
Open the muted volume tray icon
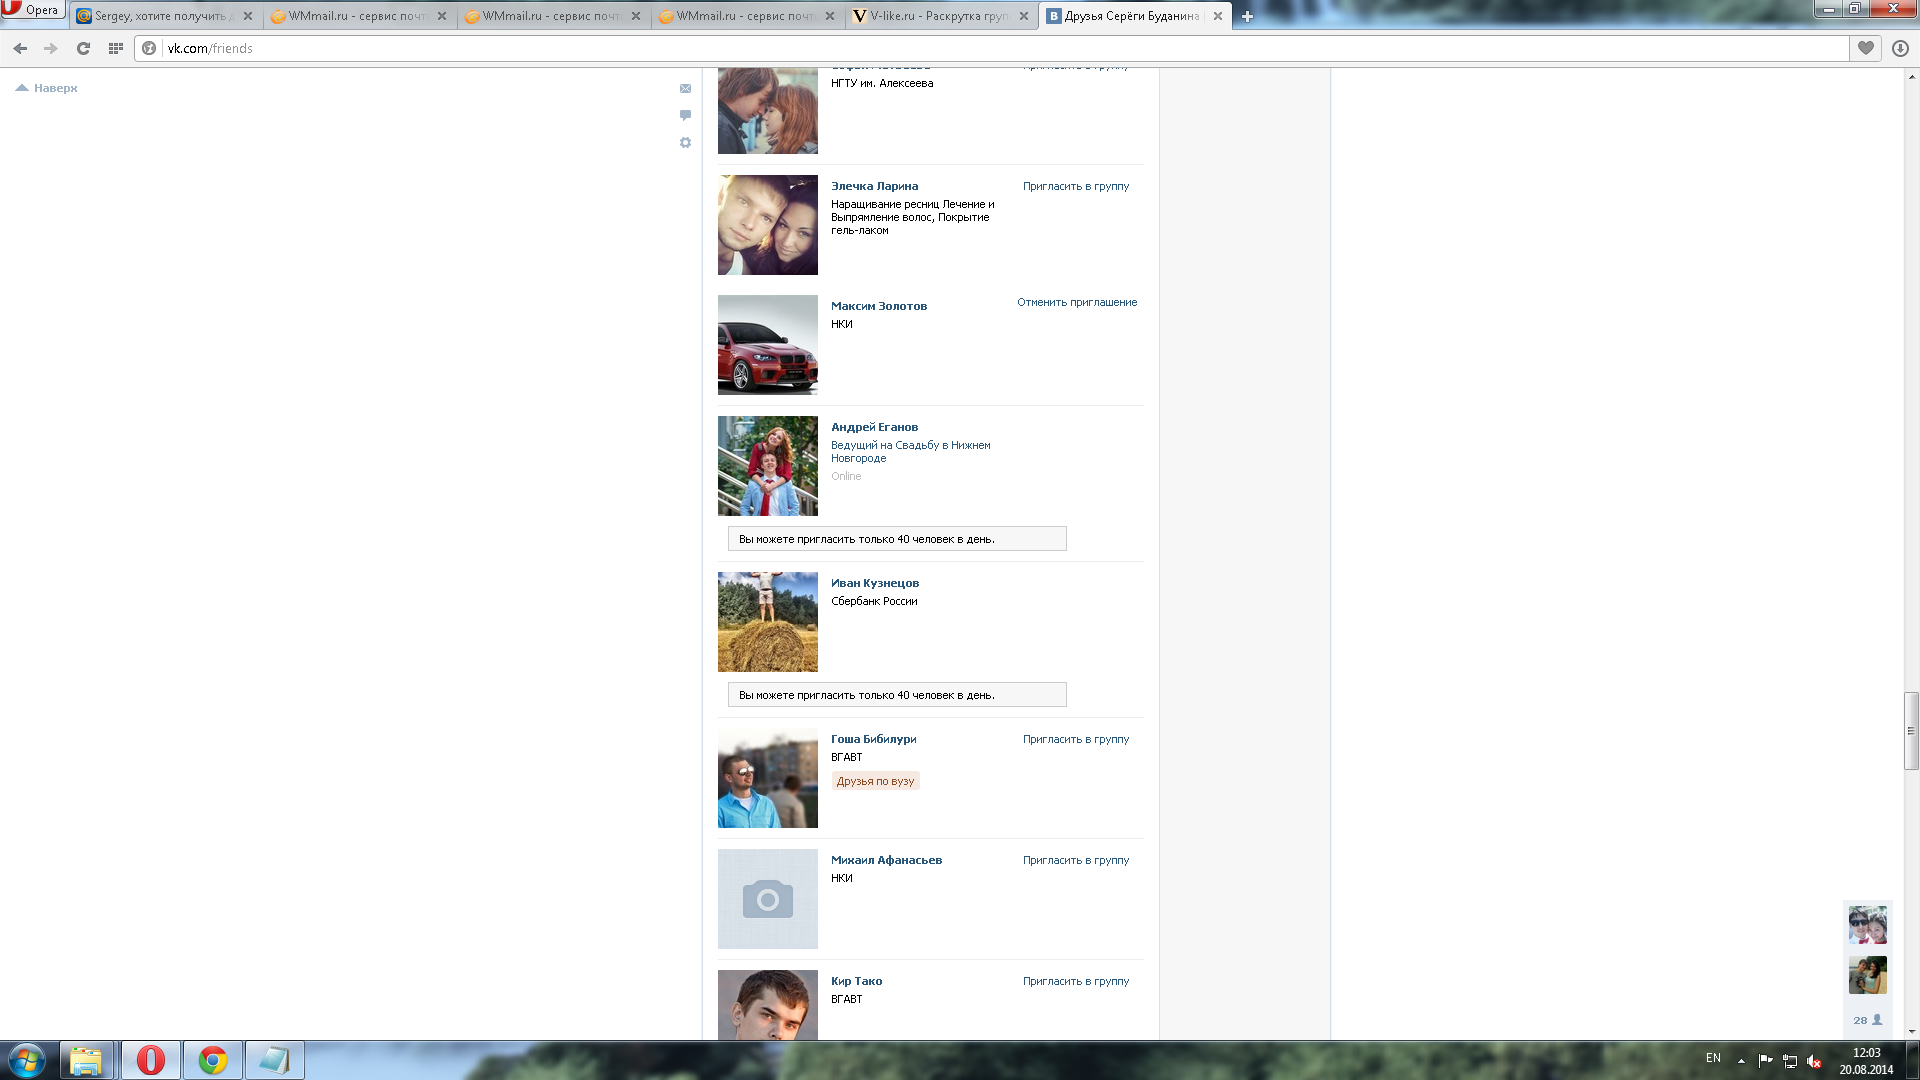click(1814, 1061)
